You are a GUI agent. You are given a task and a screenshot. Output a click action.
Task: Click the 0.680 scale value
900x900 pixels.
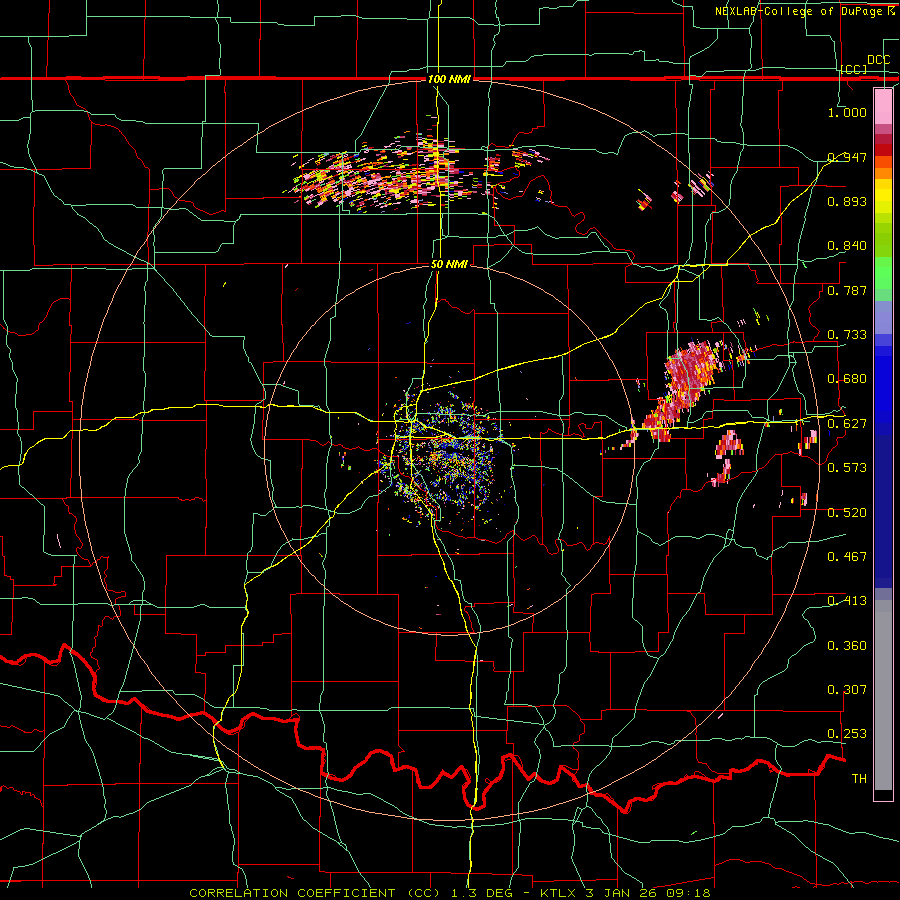coord(847,379)
